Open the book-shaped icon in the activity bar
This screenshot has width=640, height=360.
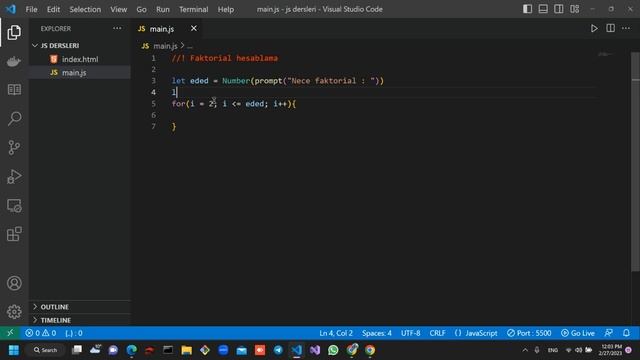pyautogui.click(x=14, y=90)
